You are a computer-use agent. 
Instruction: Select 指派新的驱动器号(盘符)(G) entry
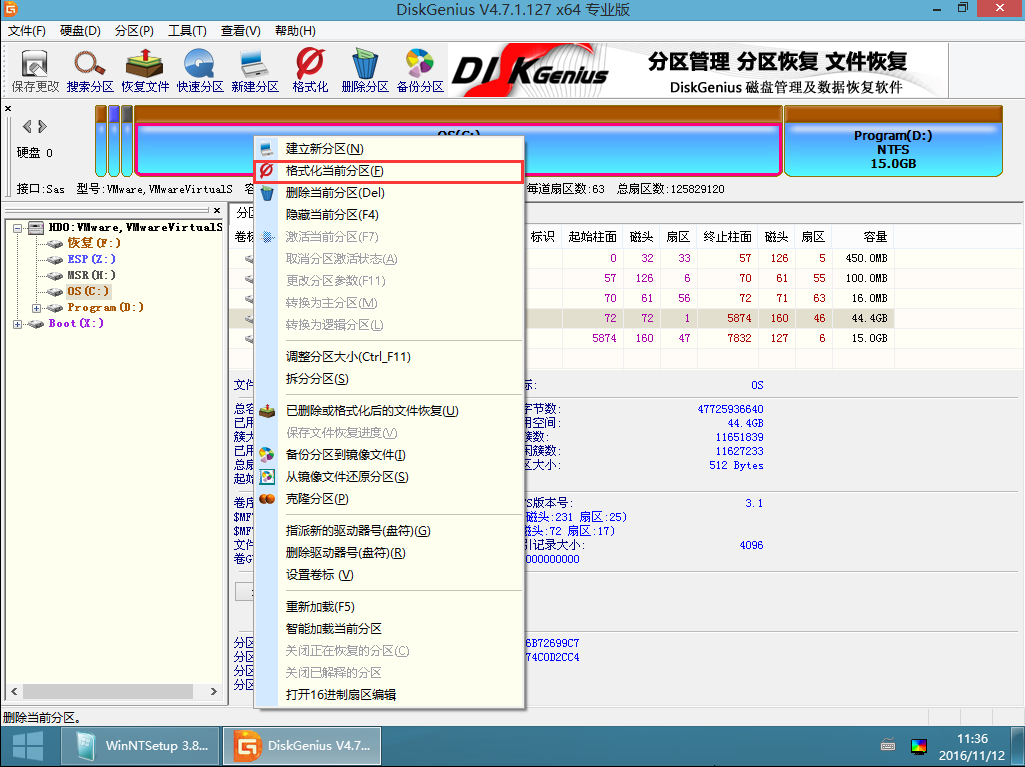pyautogui.click(x=390, y=531)
